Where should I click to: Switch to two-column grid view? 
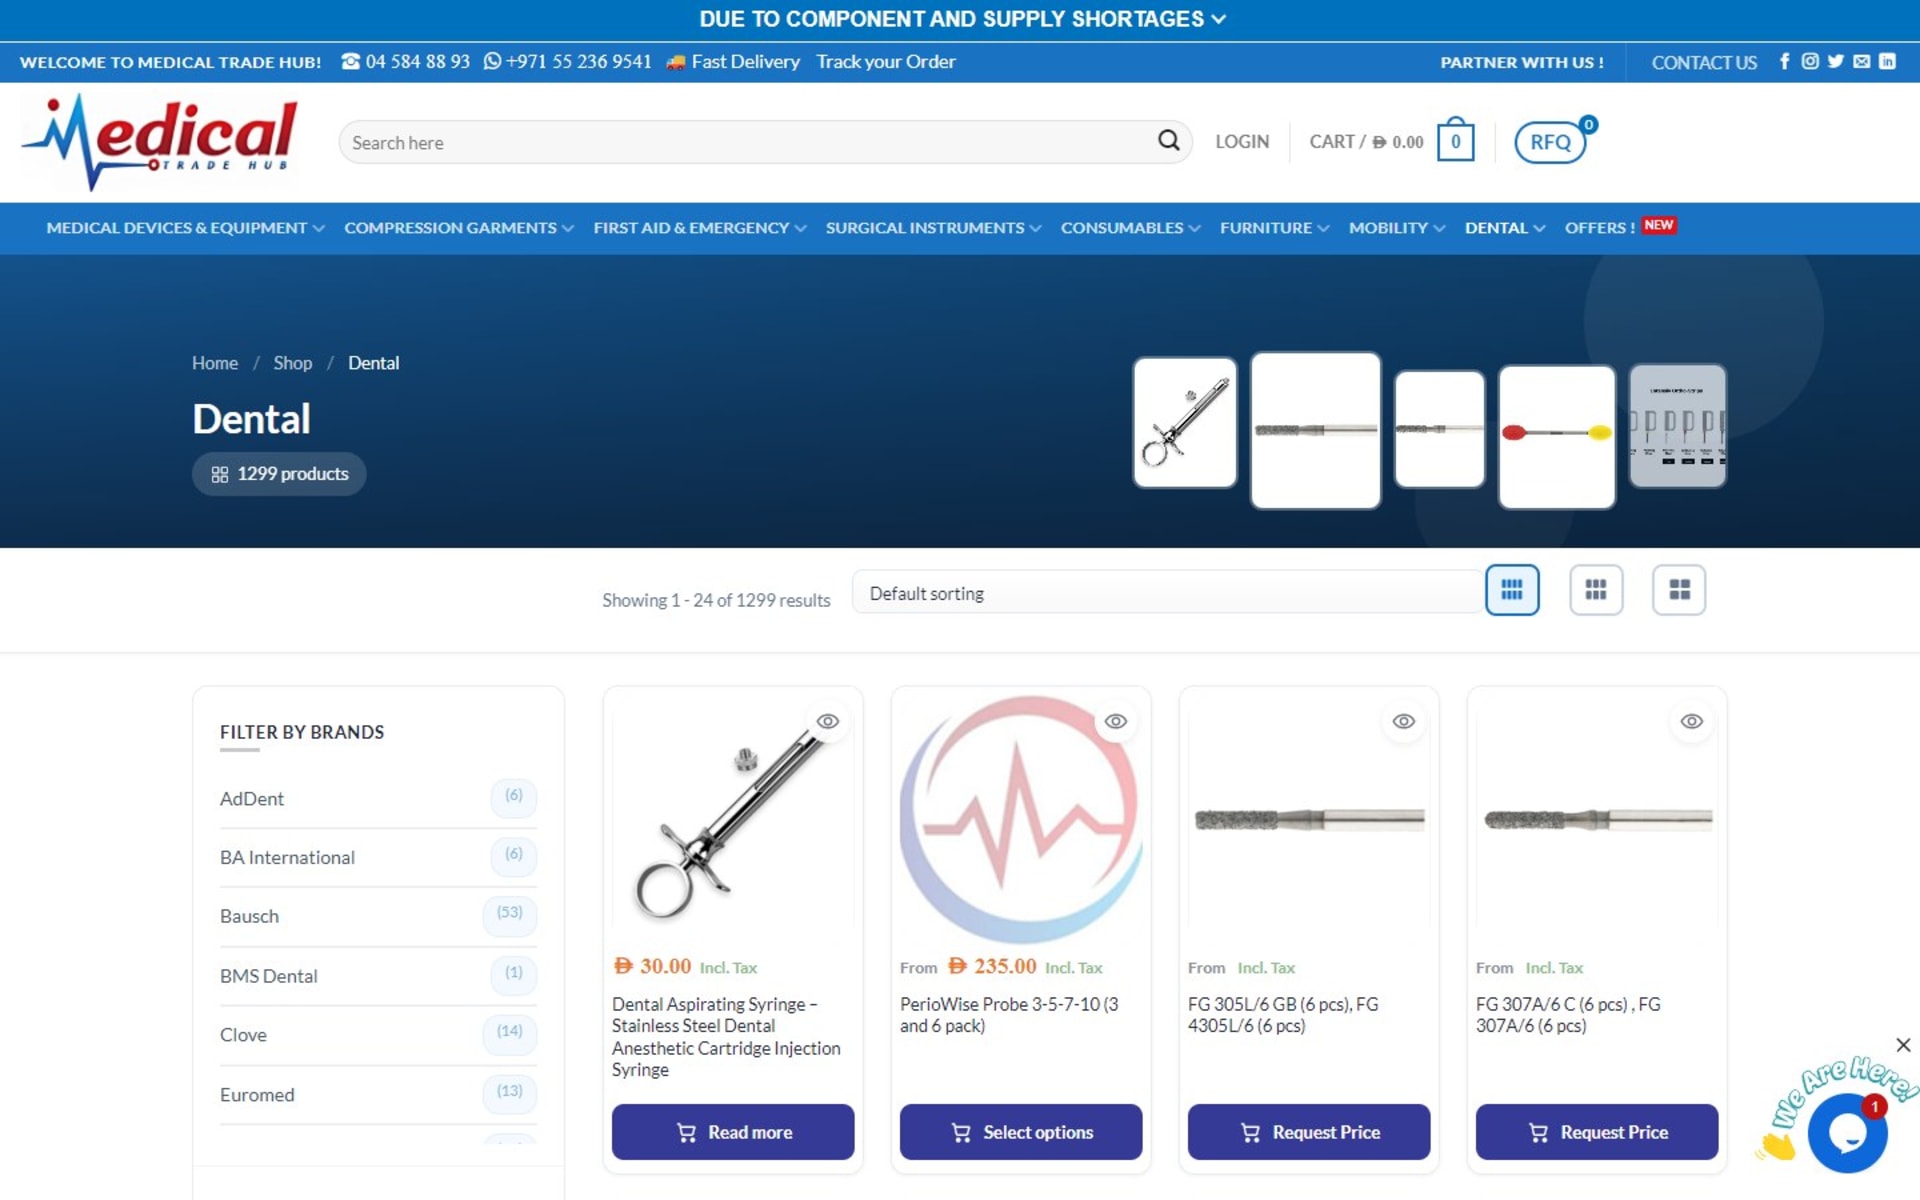(1679, 590)
